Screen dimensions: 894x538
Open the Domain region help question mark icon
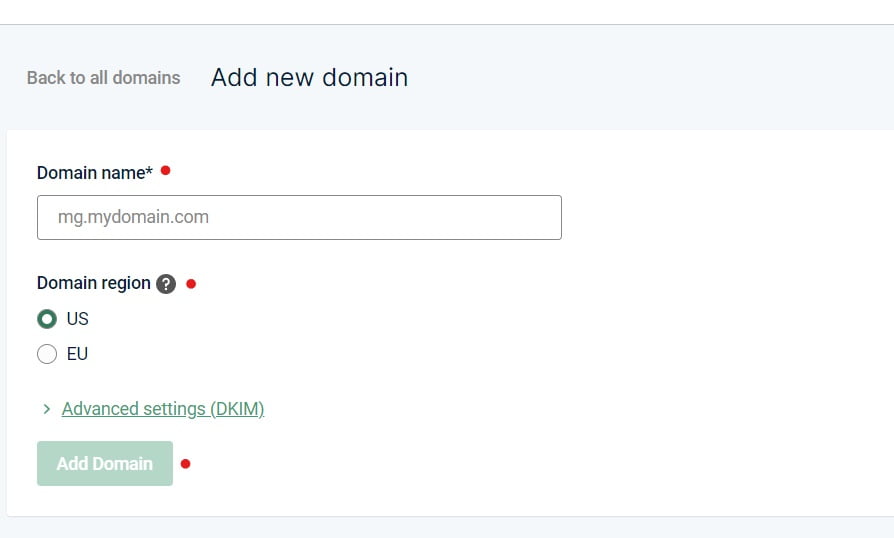coord(166,284)
